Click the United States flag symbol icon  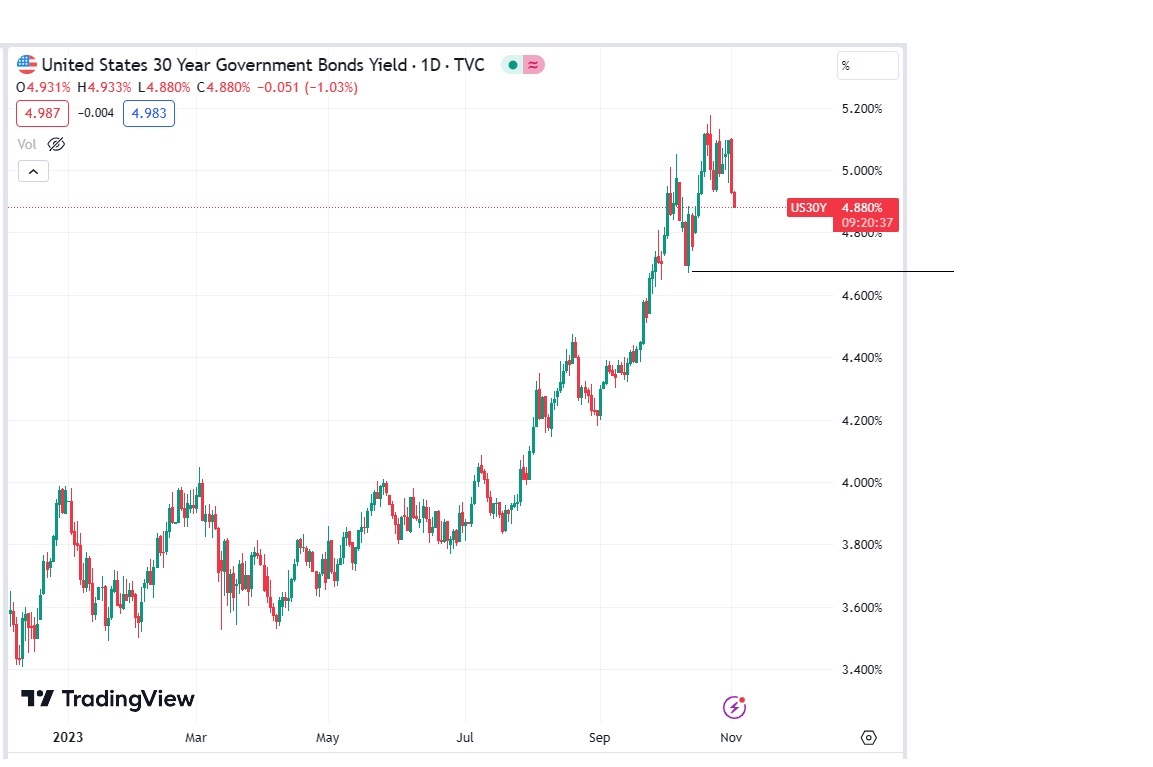pos(27,65)
